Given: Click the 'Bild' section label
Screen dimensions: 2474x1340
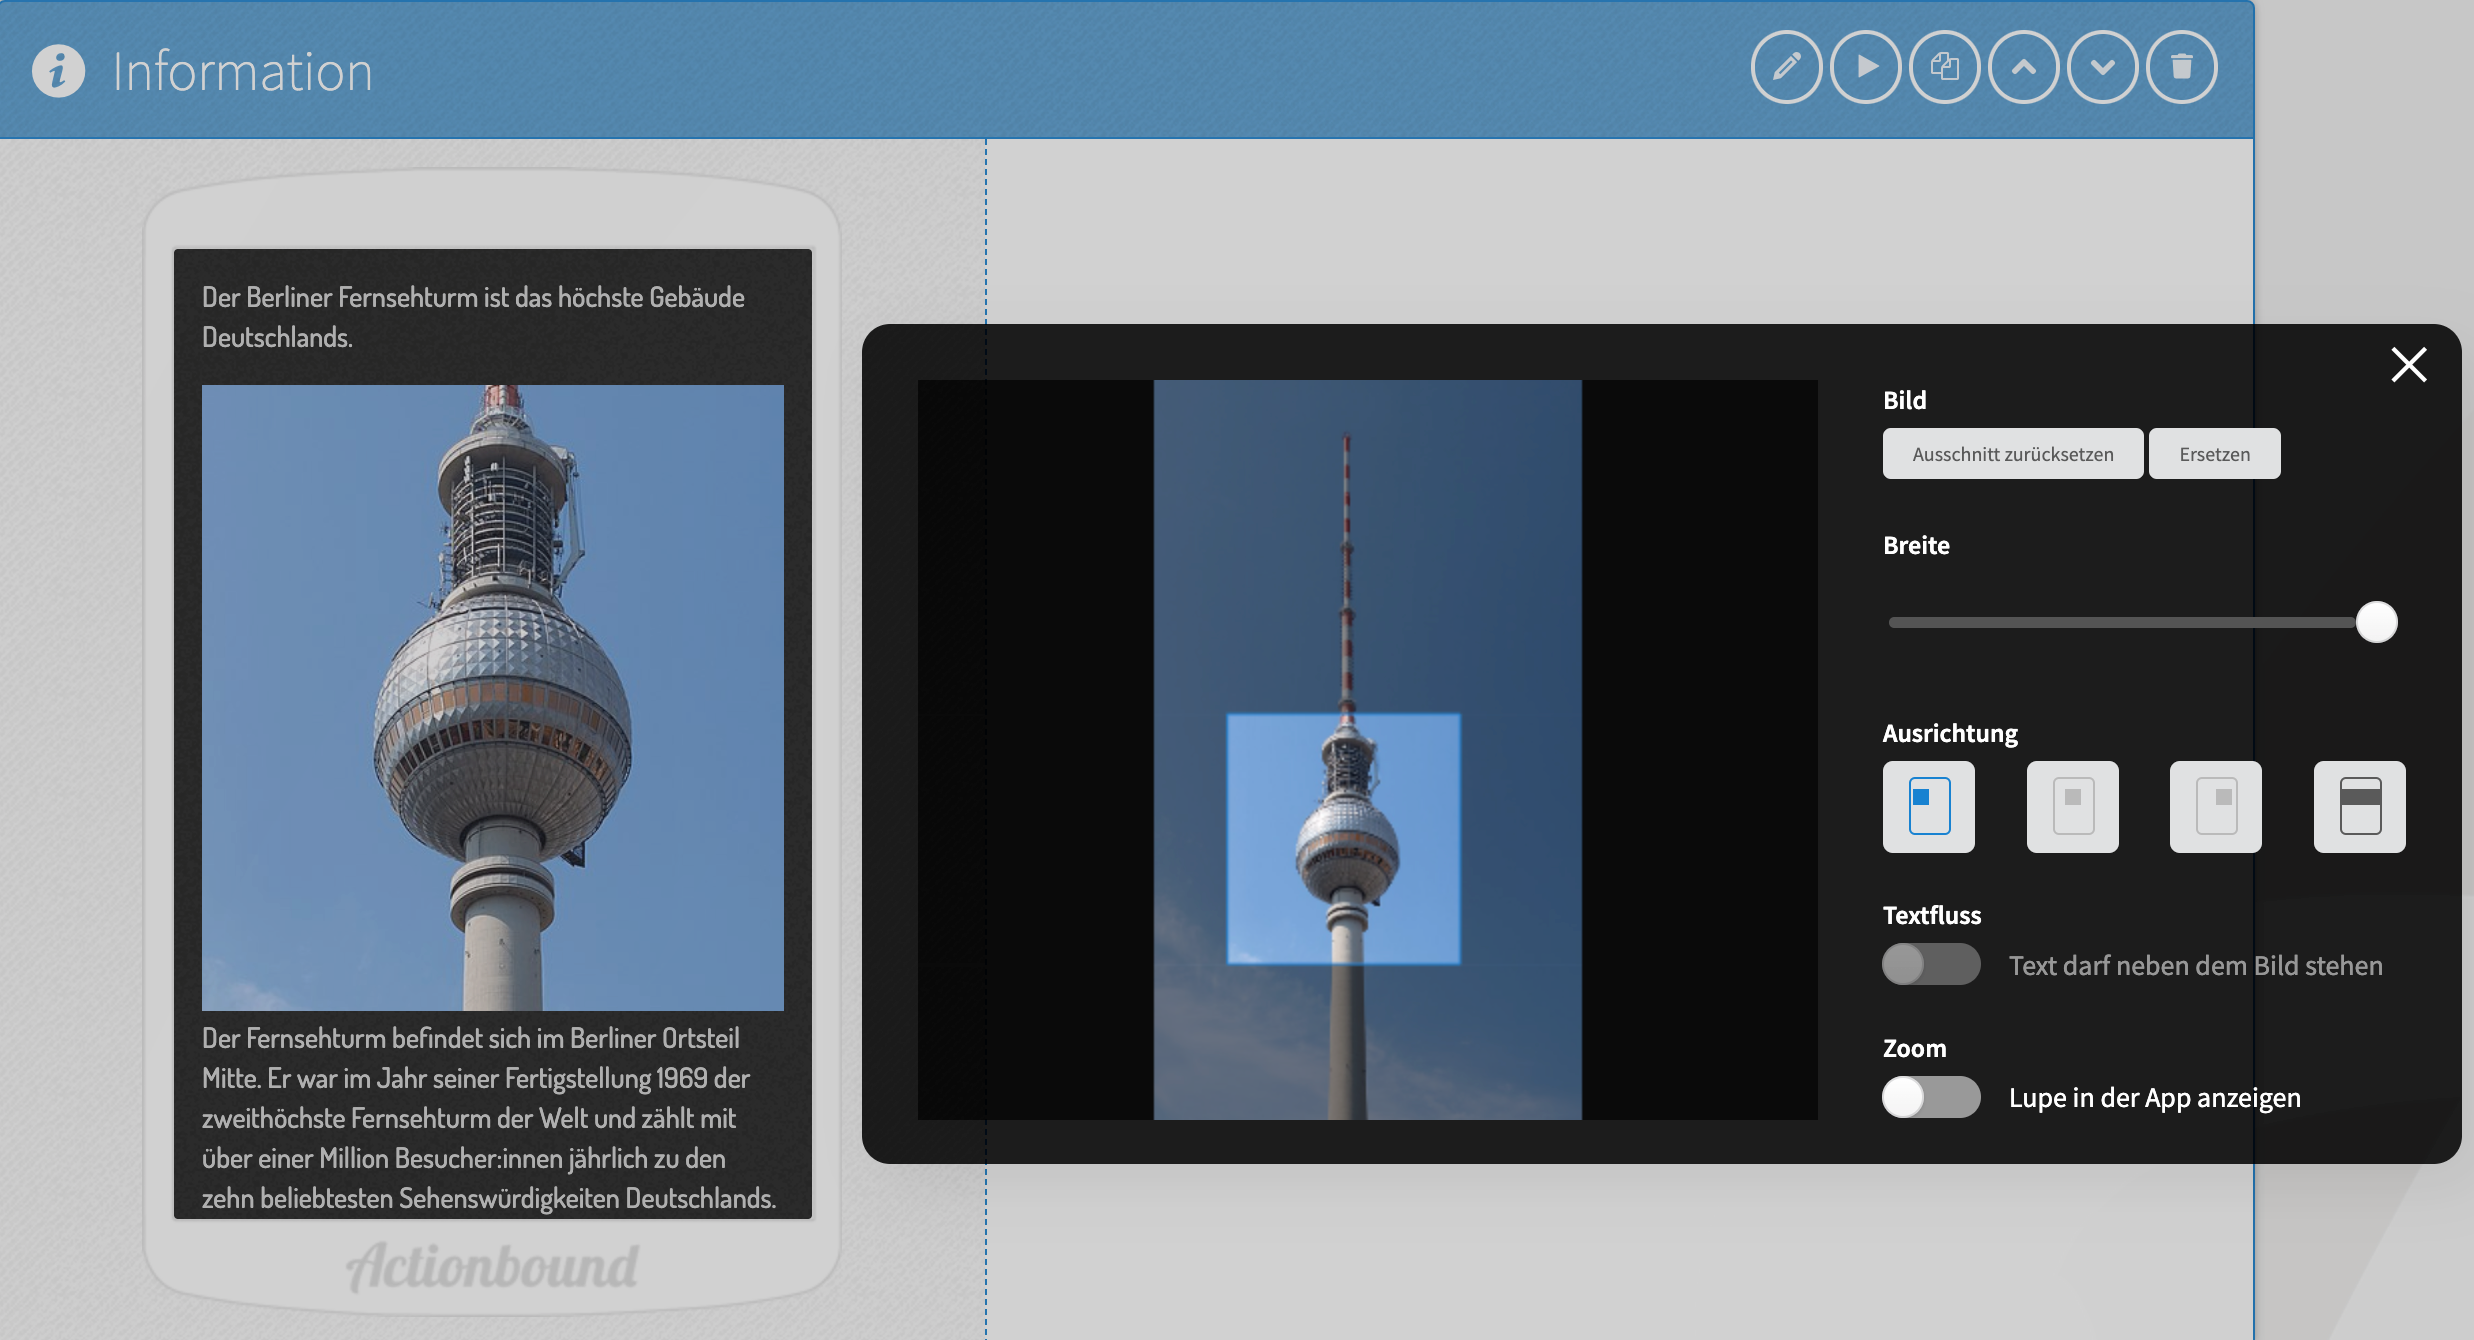Looking at the screenshot, I should [1904, 400].
